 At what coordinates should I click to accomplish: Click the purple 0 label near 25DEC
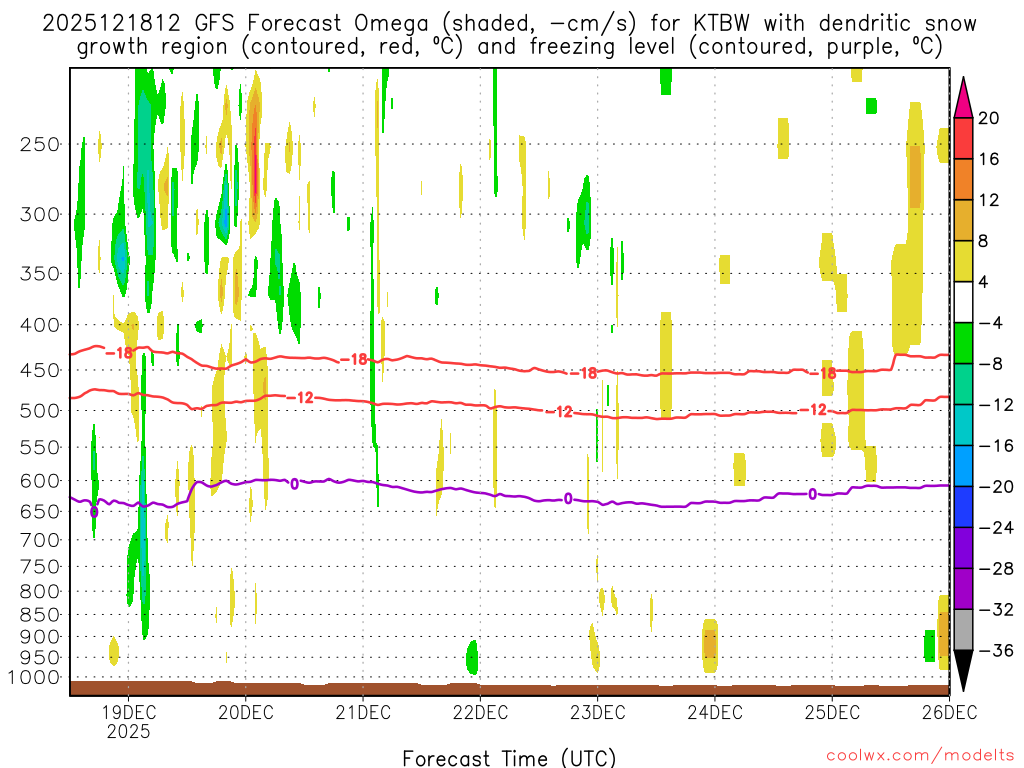click(x=812, y=494)
